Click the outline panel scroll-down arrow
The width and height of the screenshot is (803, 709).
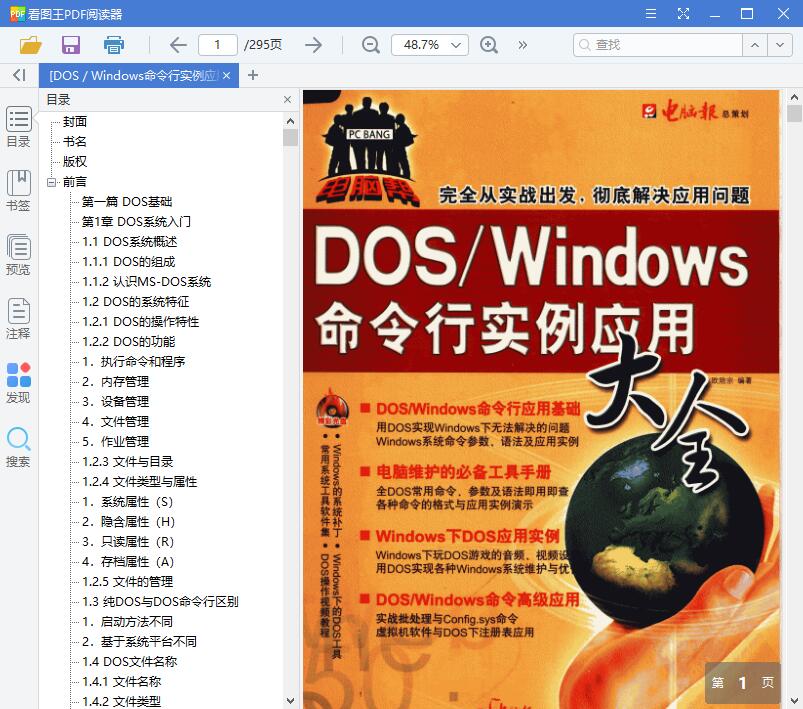[290, 700]
